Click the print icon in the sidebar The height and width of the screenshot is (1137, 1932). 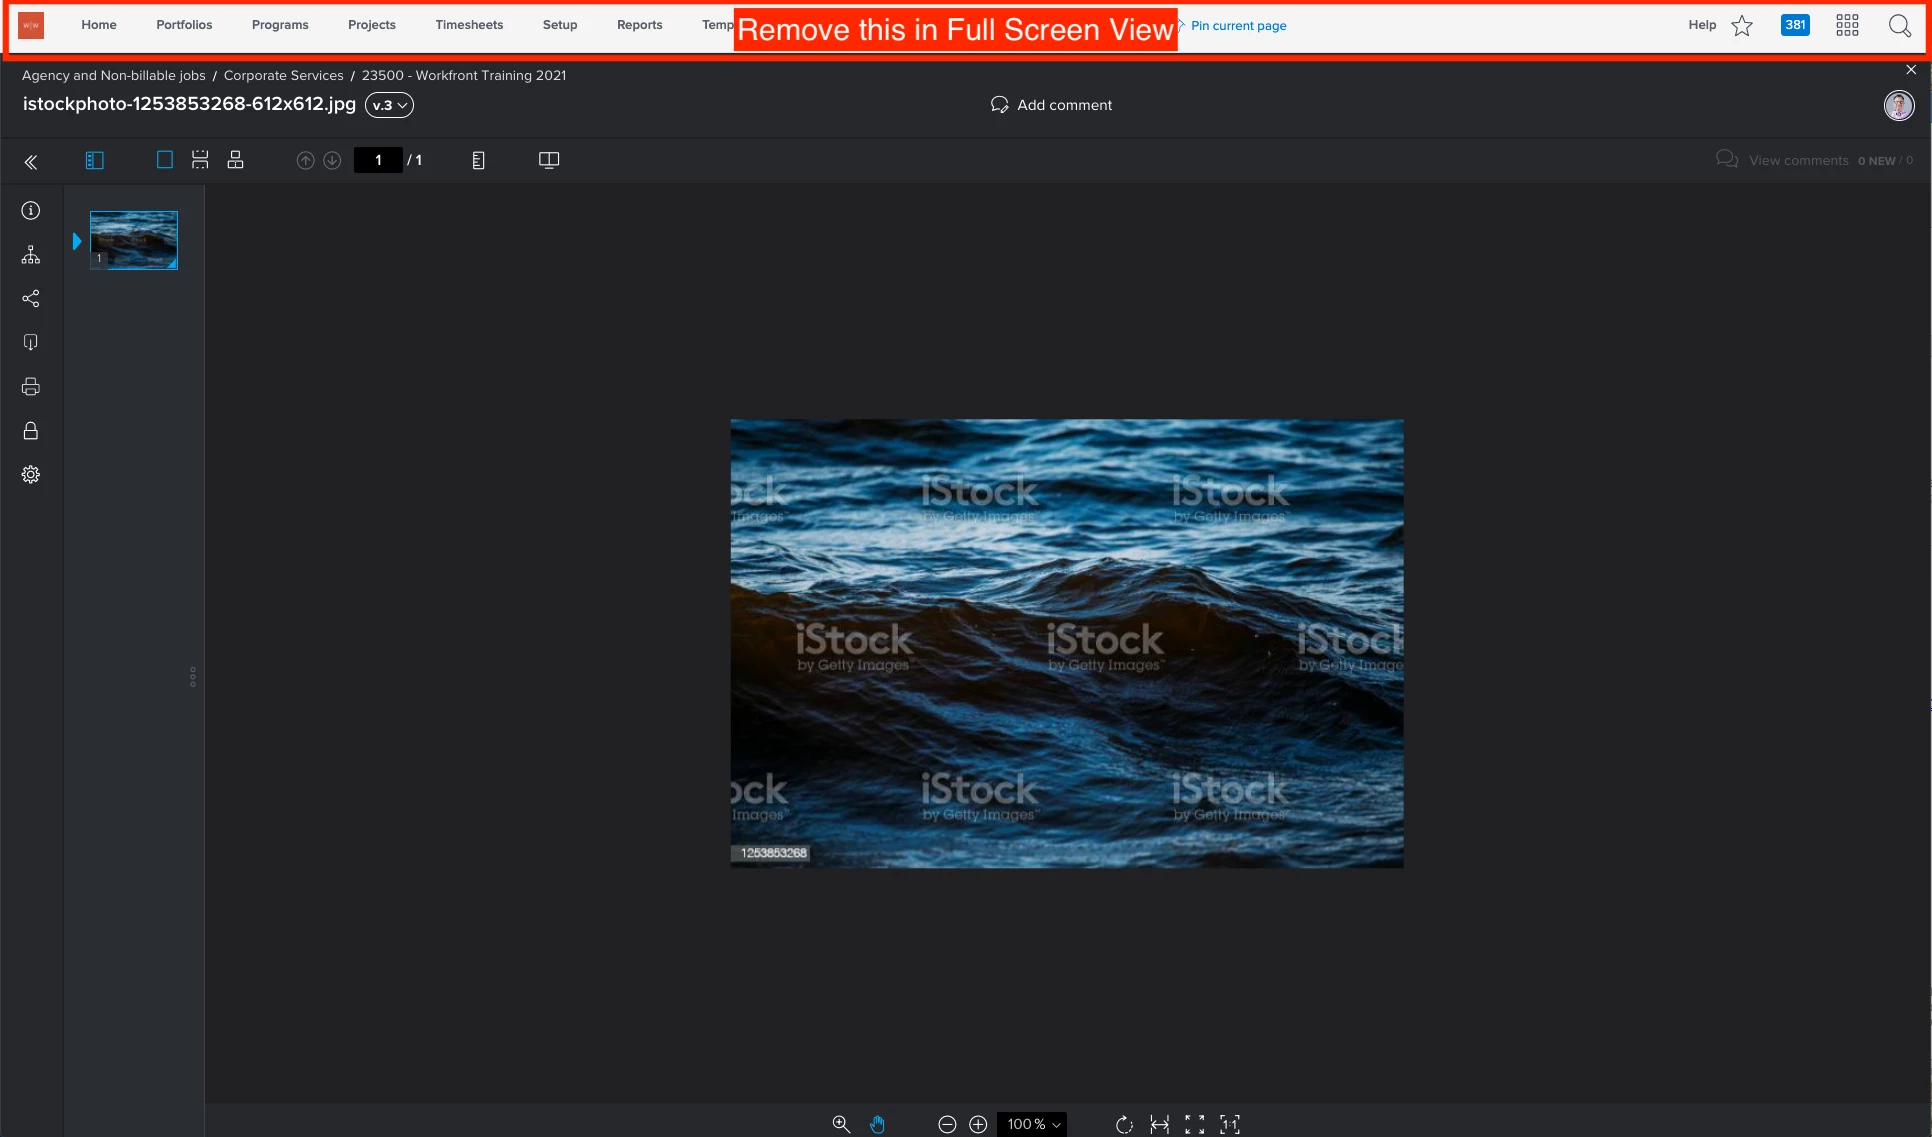coord(31,387)
